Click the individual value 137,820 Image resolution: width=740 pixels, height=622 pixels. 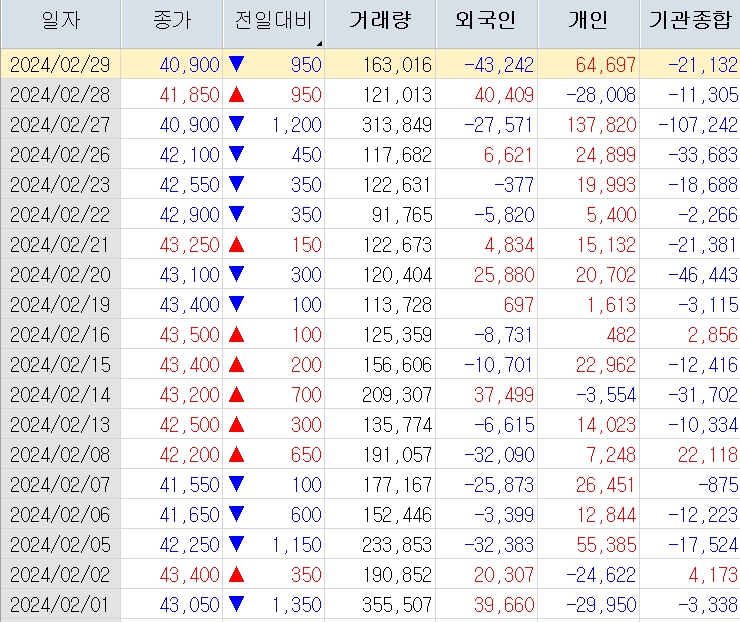click(602, 125)
